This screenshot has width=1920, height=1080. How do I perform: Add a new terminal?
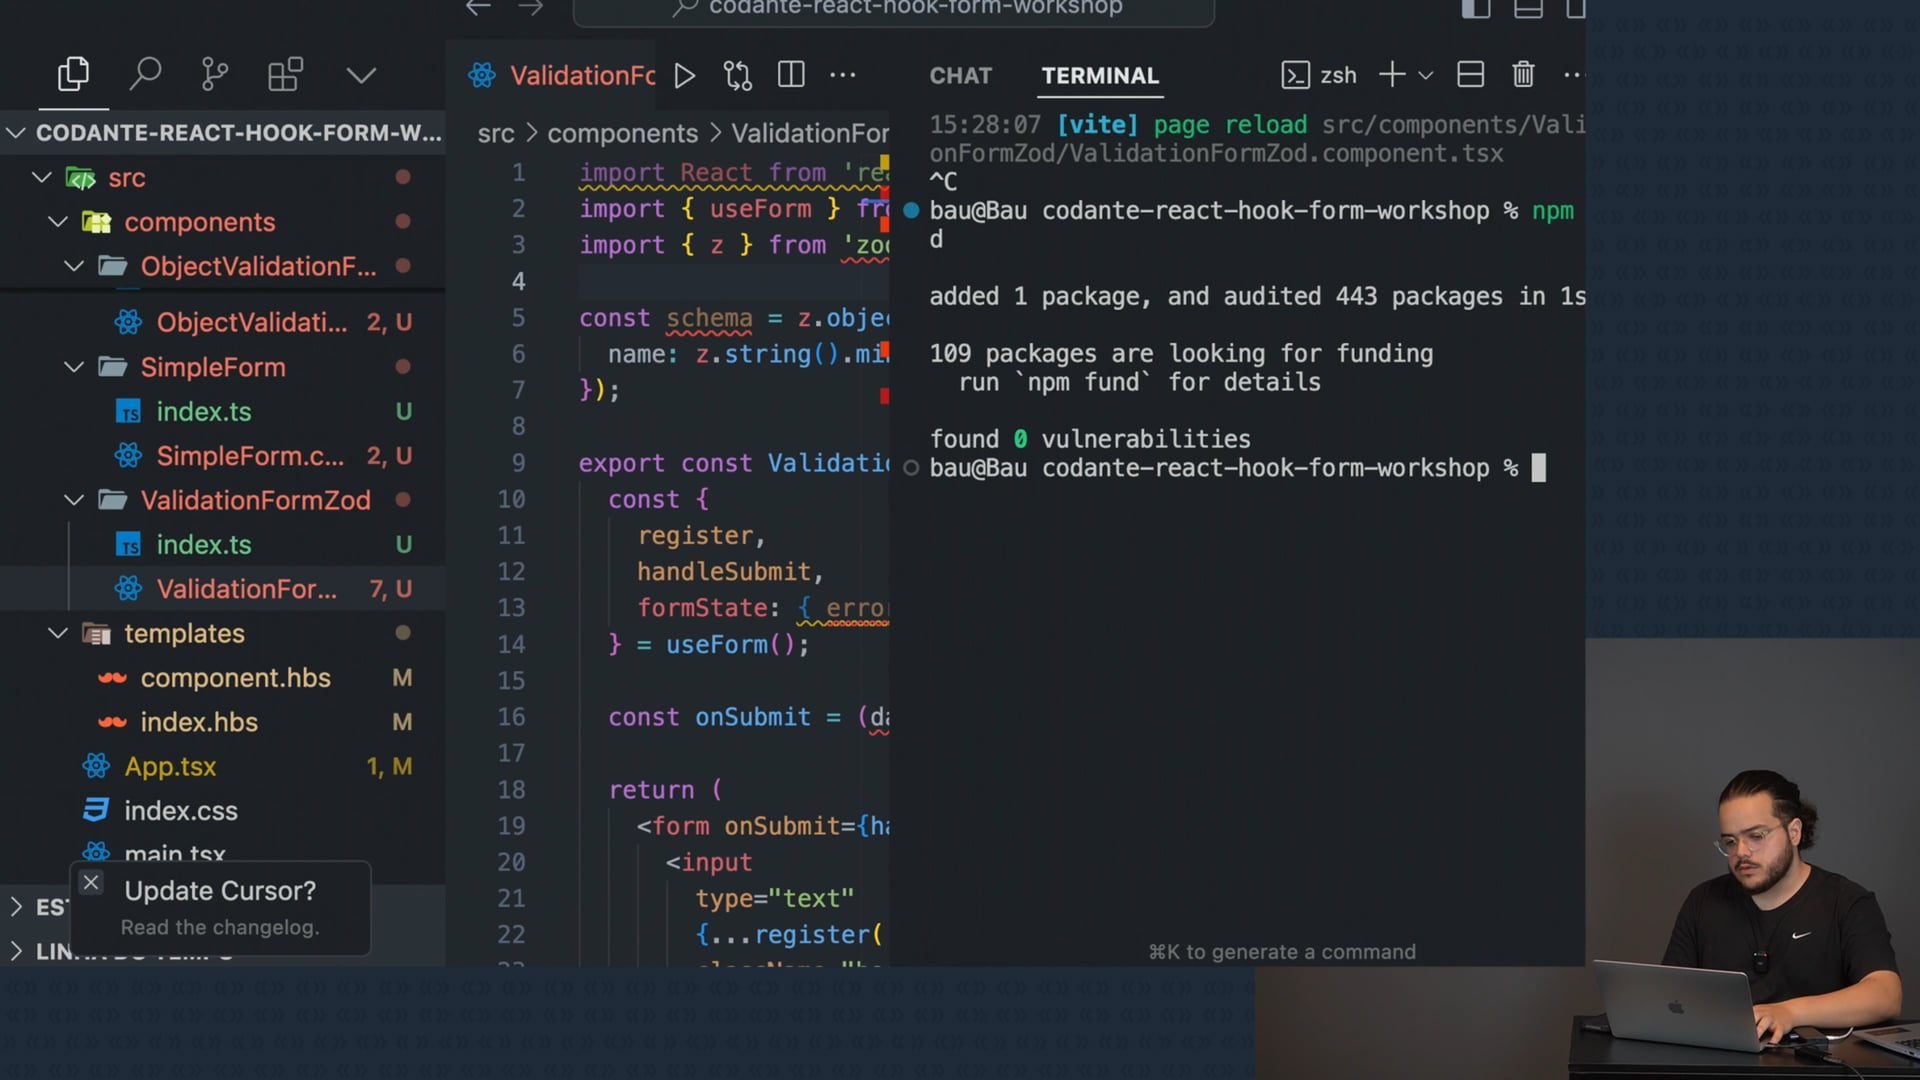click(1392, 75)
